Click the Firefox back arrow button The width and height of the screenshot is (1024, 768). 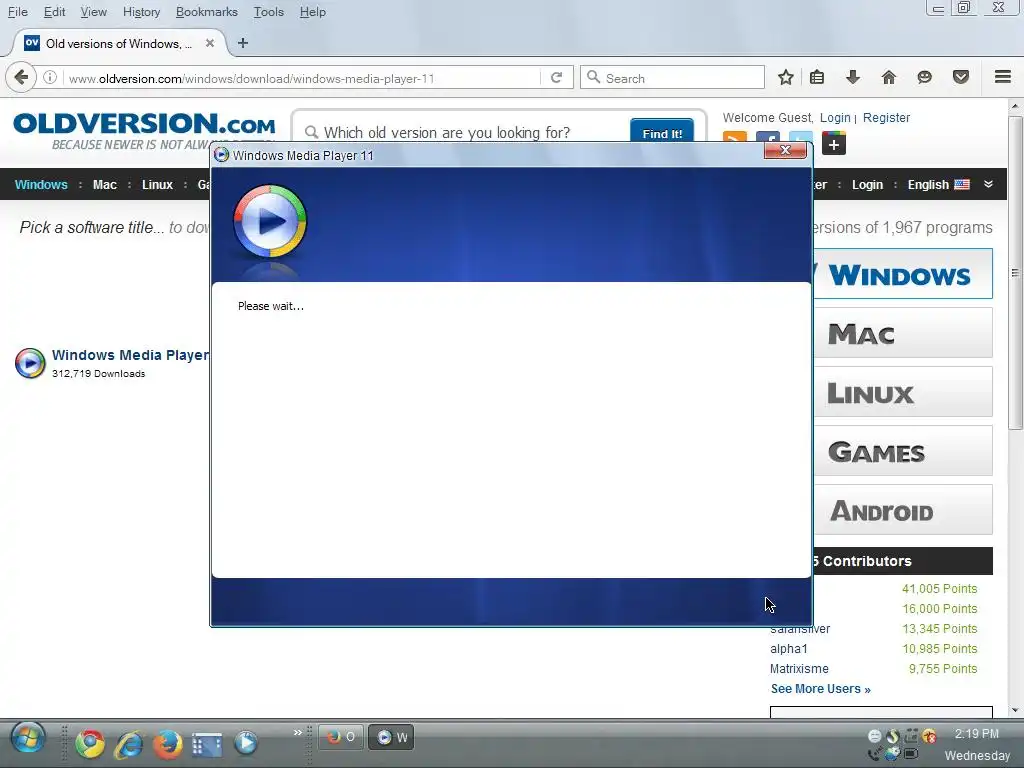pyautogui.click(x=21, y=78)
